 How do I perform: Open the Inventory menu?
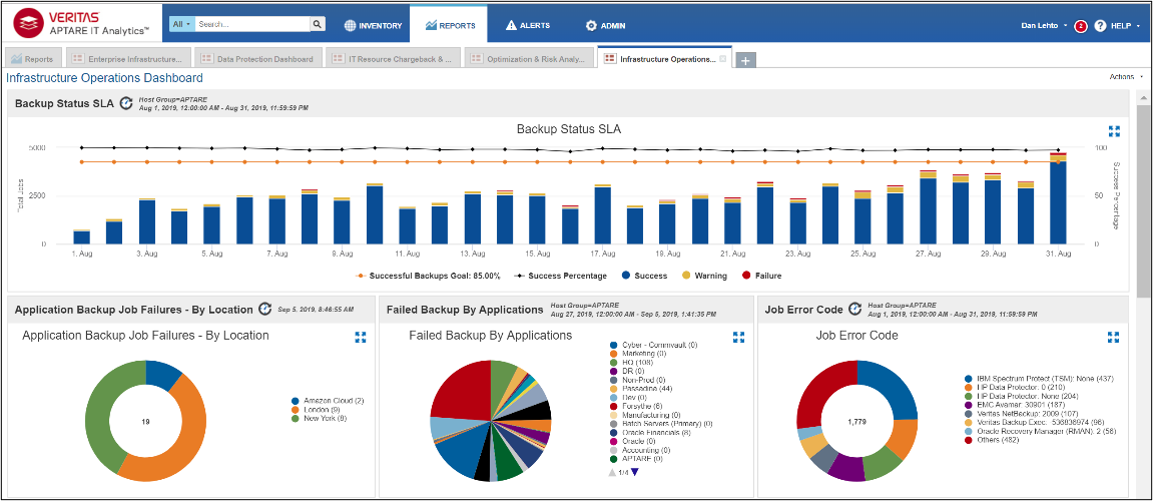374,26
